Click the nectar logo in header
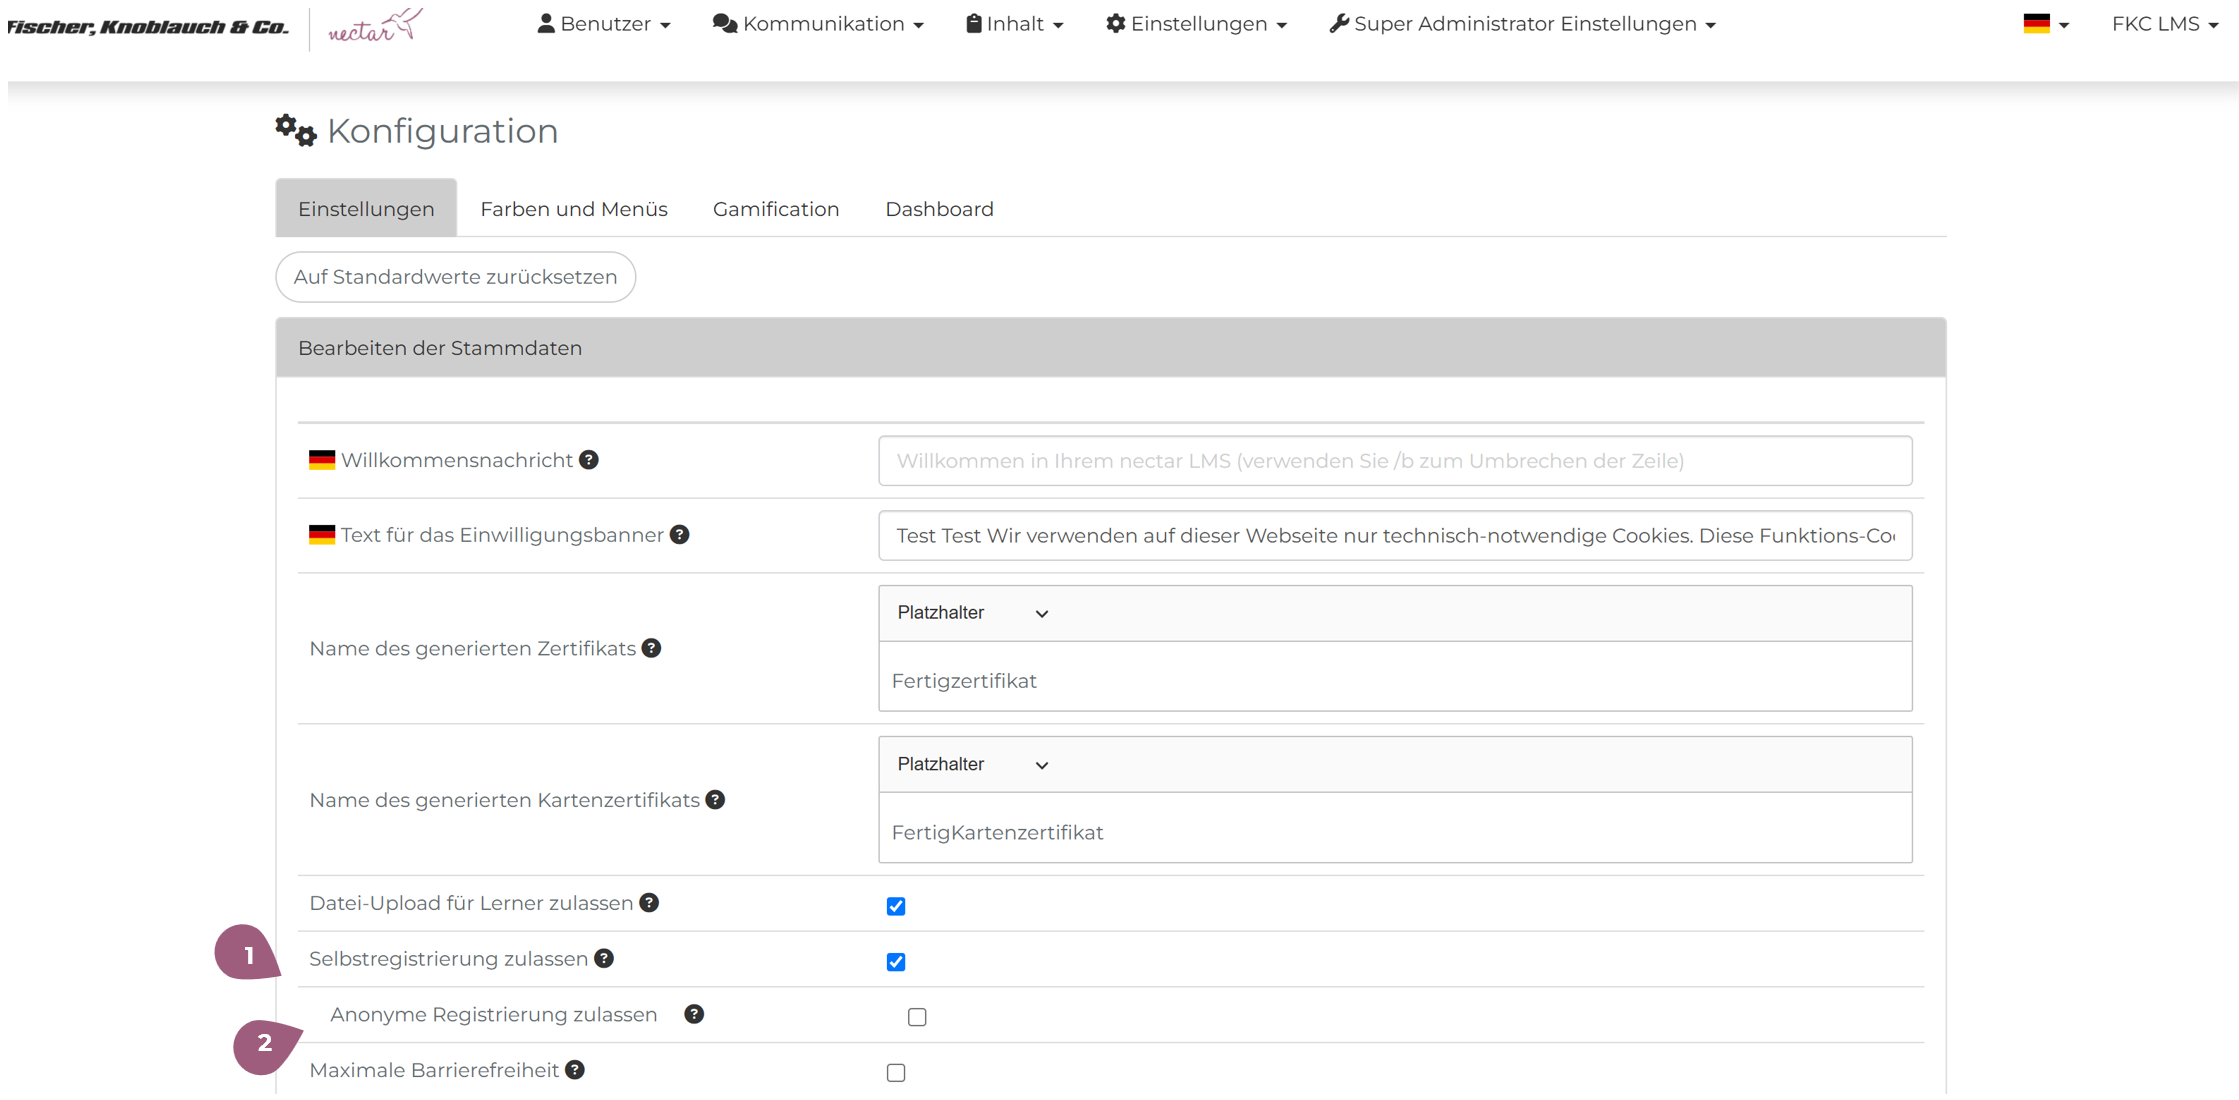This screenshot has height=1100, width=2239. (x=375, y=27)
